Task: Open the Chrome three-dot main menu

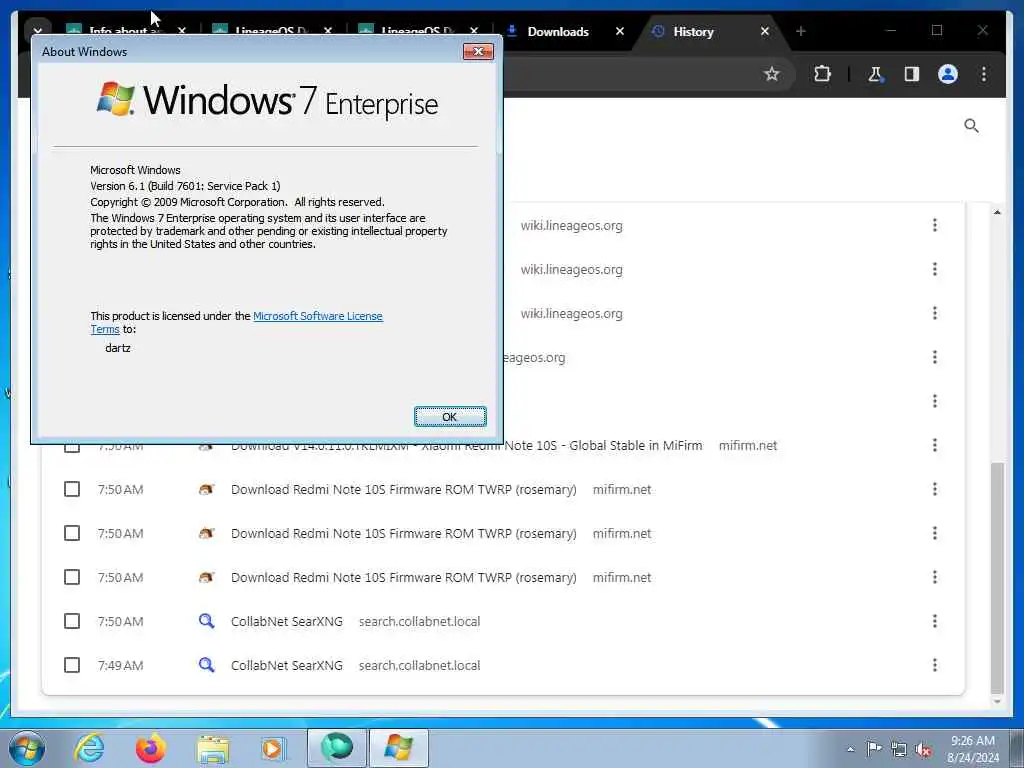Action: pos(984,74)
